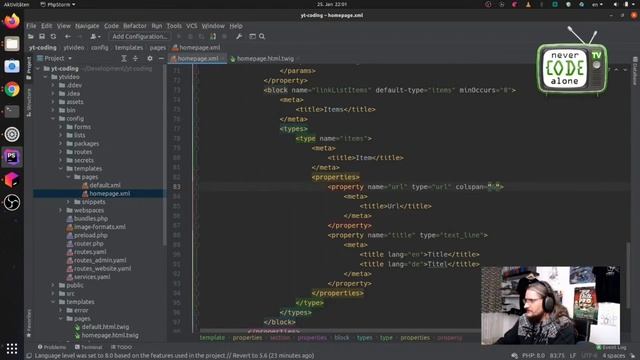The image size is (640, 360).
Task: Open the Problems tool window
Action: [51, 347]
